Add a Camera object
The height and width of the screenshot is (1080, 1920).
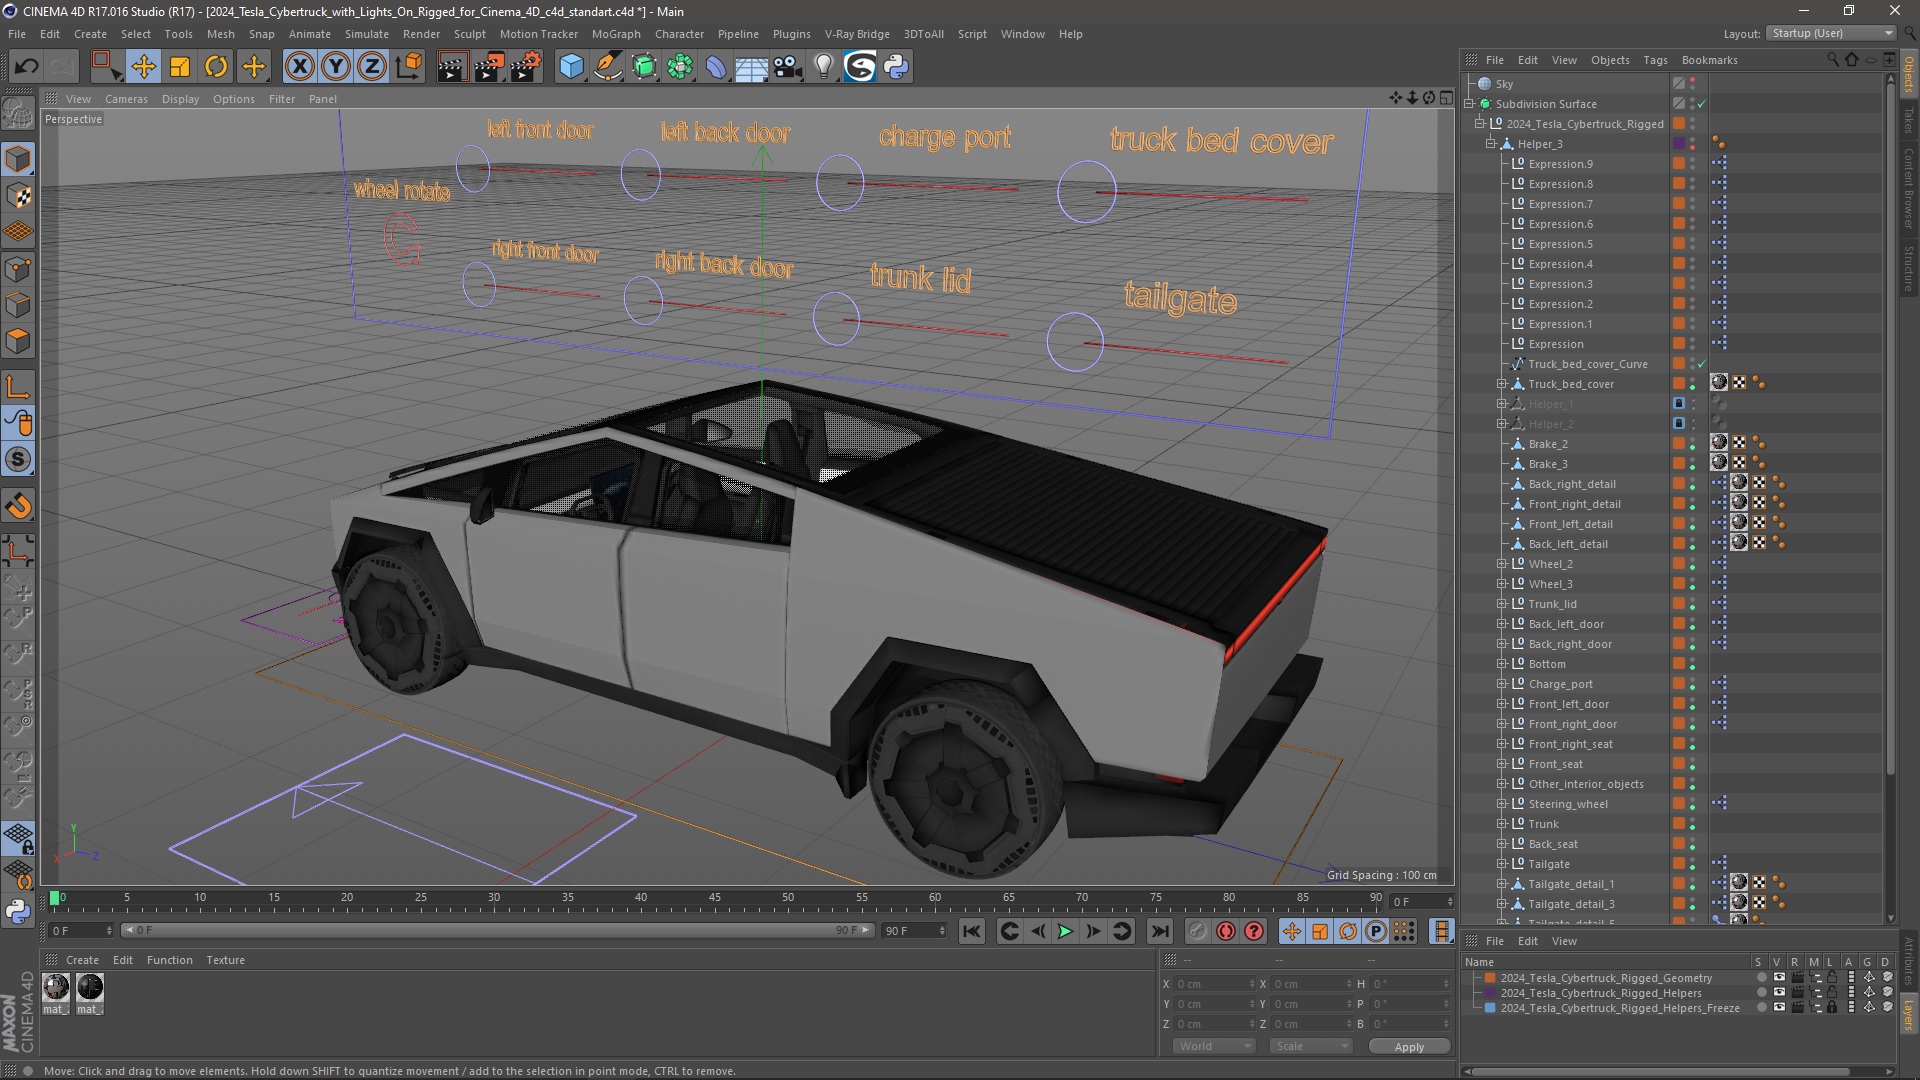(x=787, y=67)
